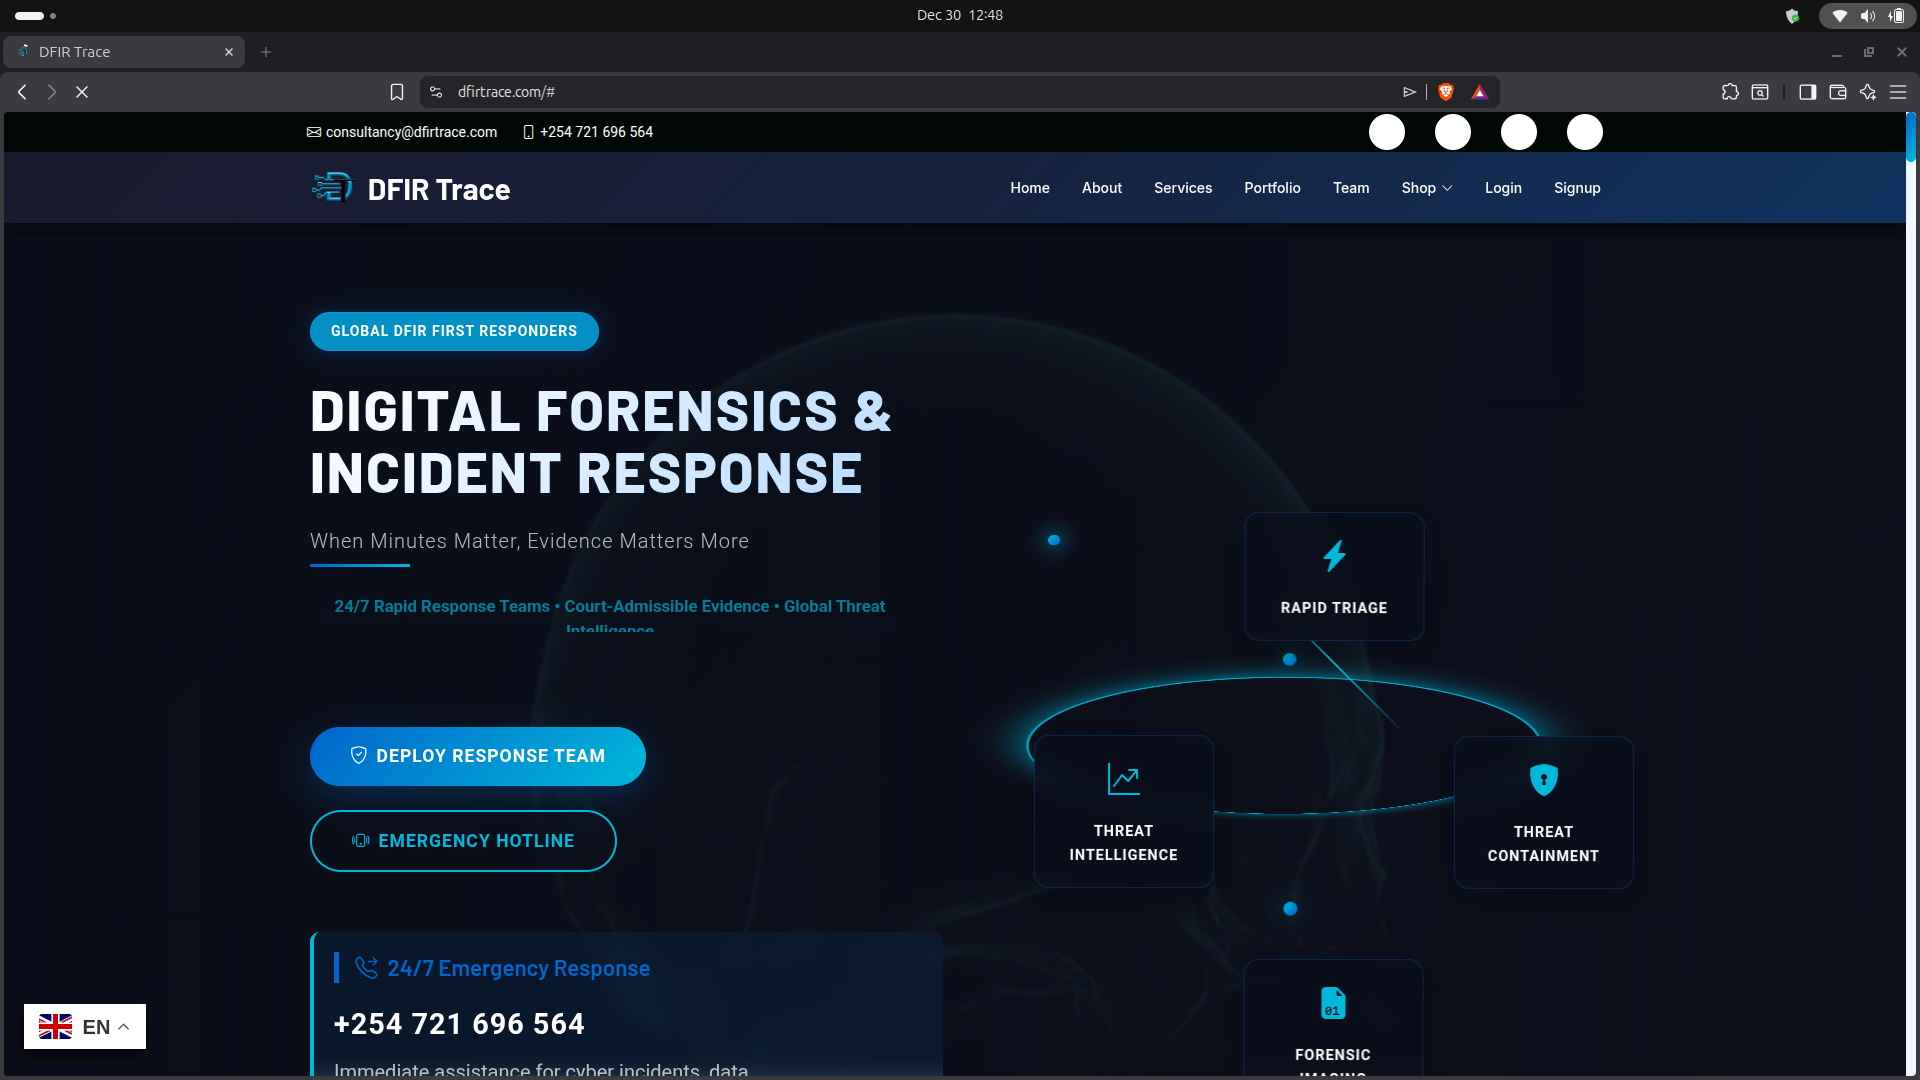Click the consultancy@dfirtrace.com email link

(x=411, y=131)
